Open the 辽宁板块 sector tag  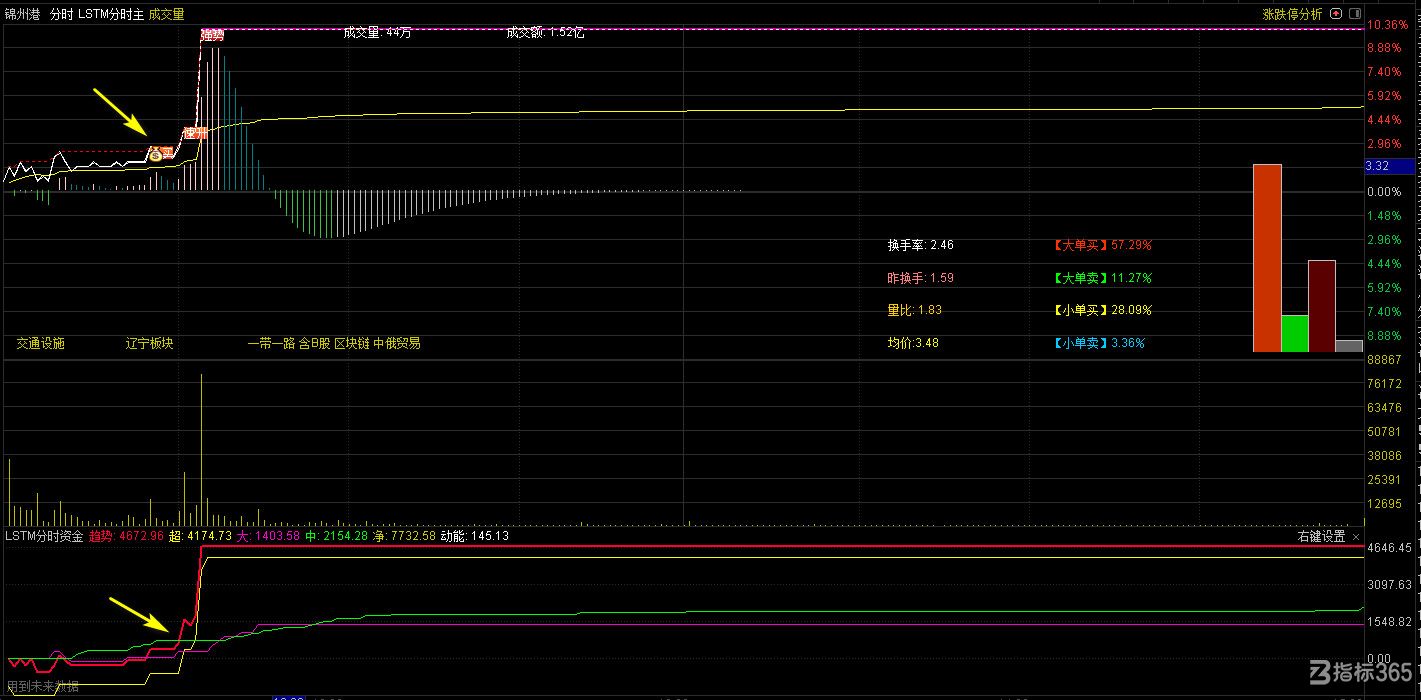[x=149, y=343]
